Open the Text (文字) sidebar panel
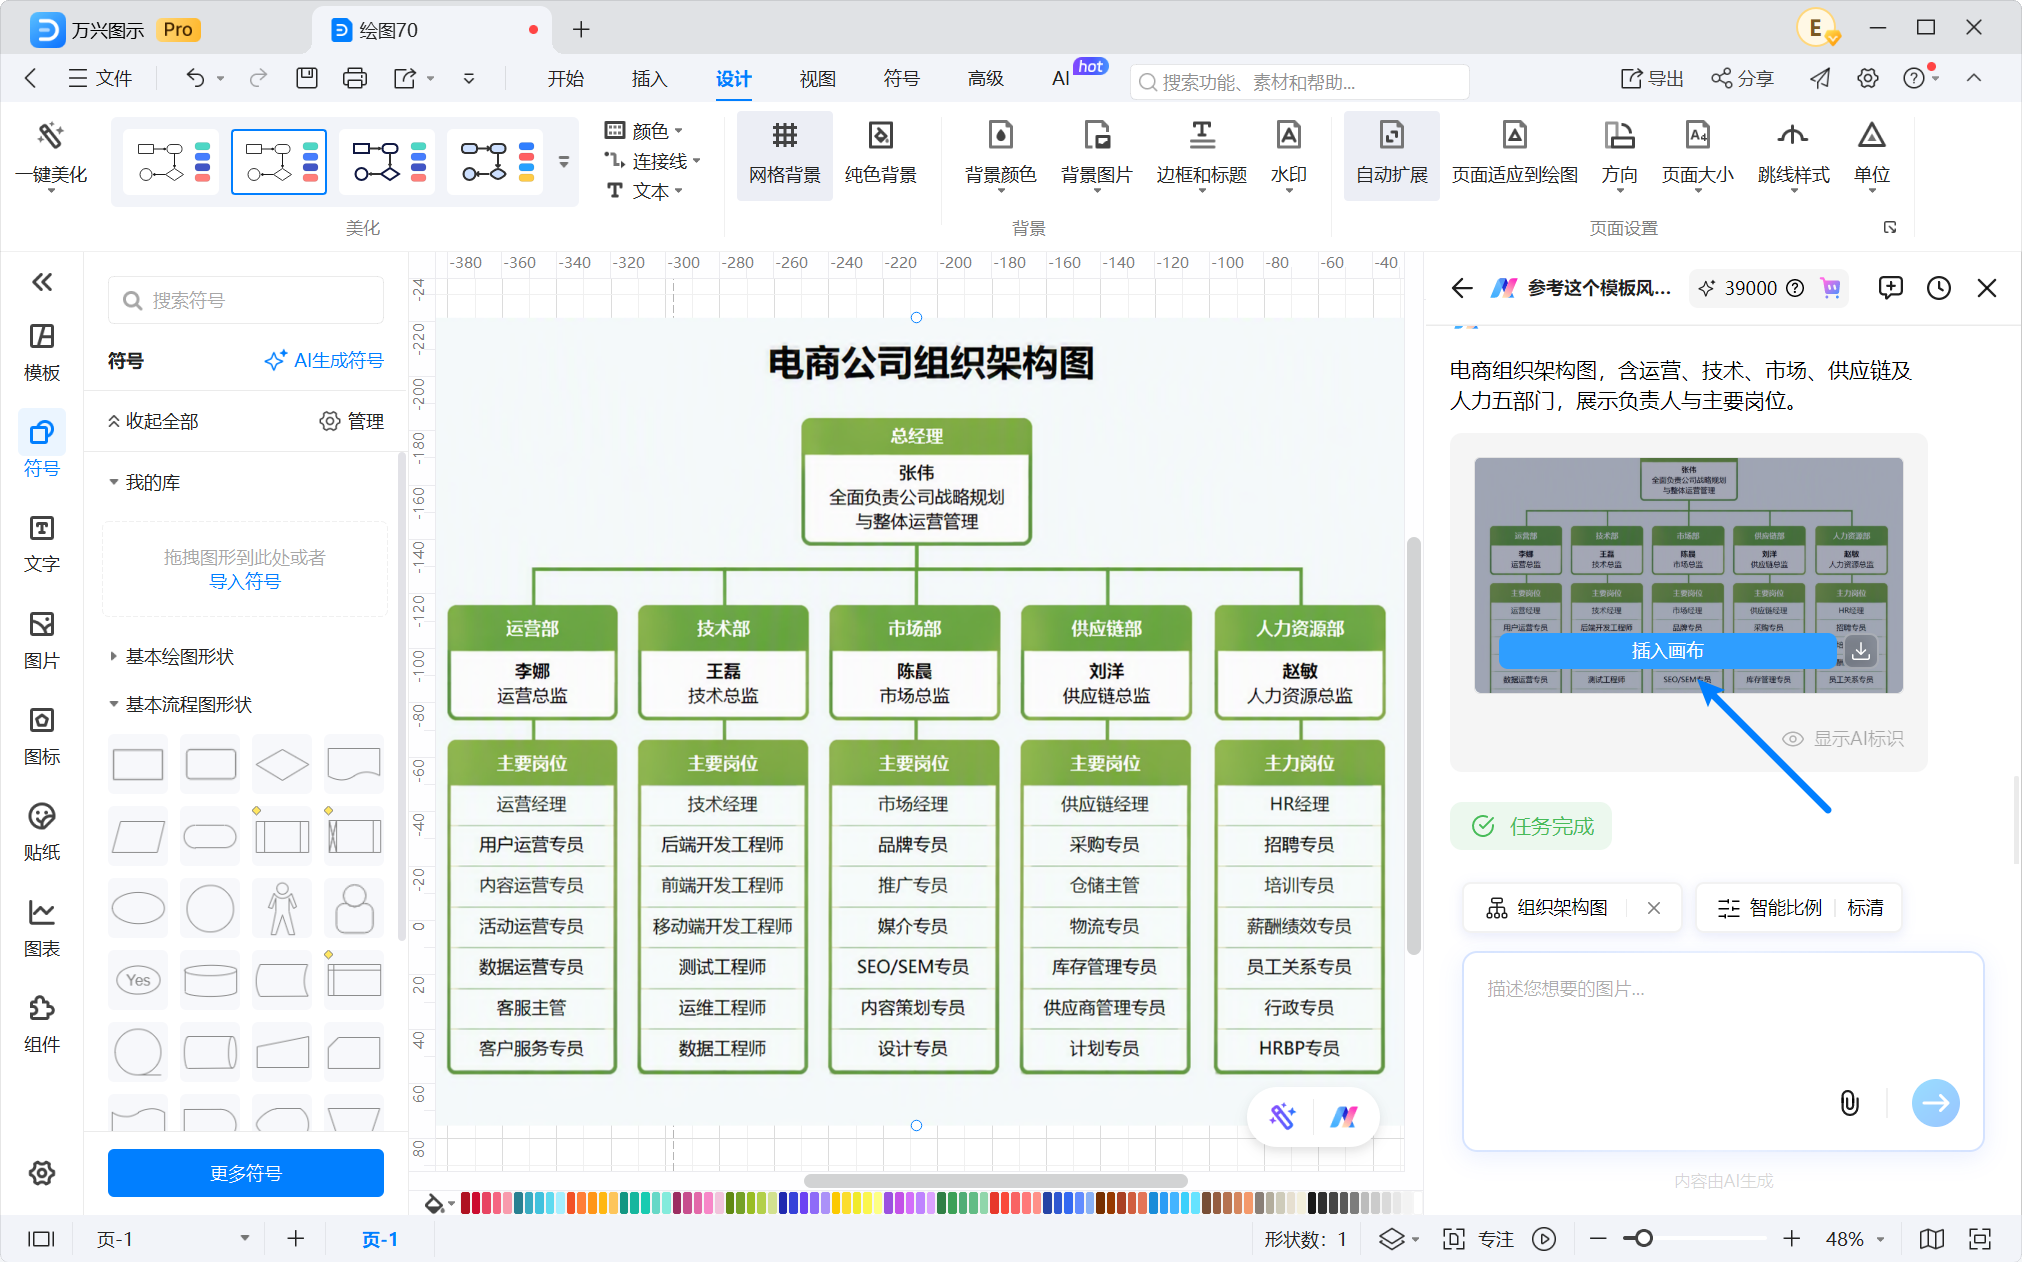Image resolution: width=2022 pixels, height=1262 pixels. click(41, 544)
